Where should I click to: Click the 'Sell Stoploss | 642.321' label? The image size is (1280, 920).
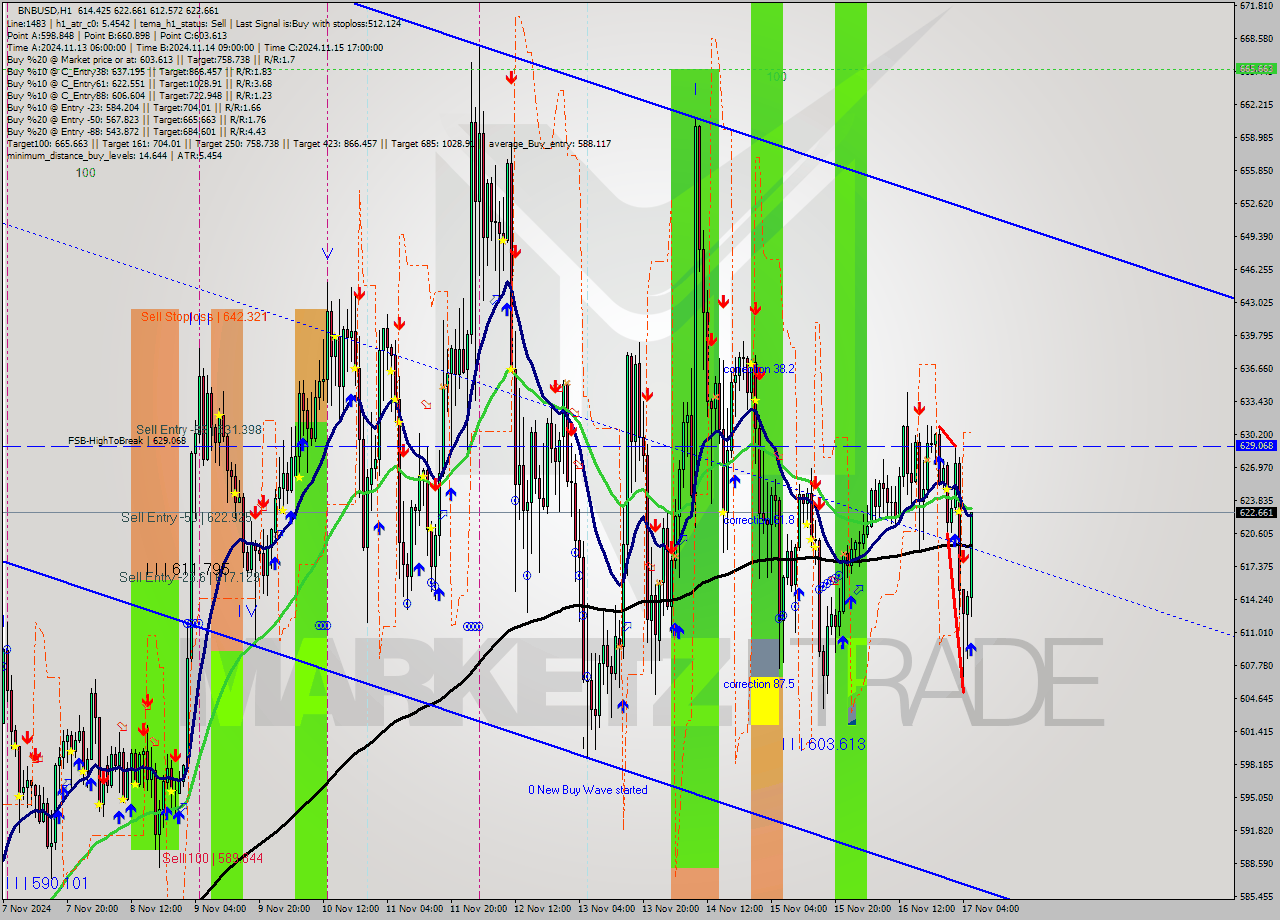tap(203, 316)
